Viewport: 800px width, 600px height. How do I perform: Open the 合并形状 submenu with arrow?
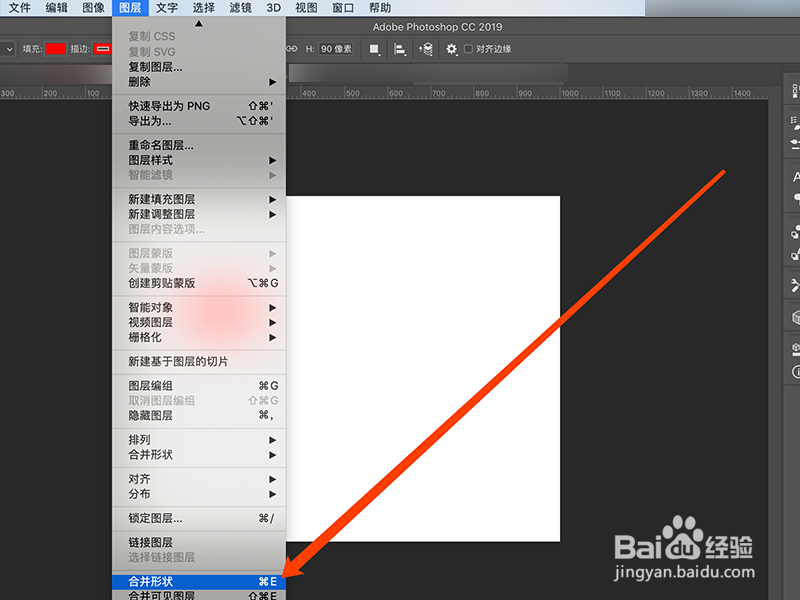[199, 455]
